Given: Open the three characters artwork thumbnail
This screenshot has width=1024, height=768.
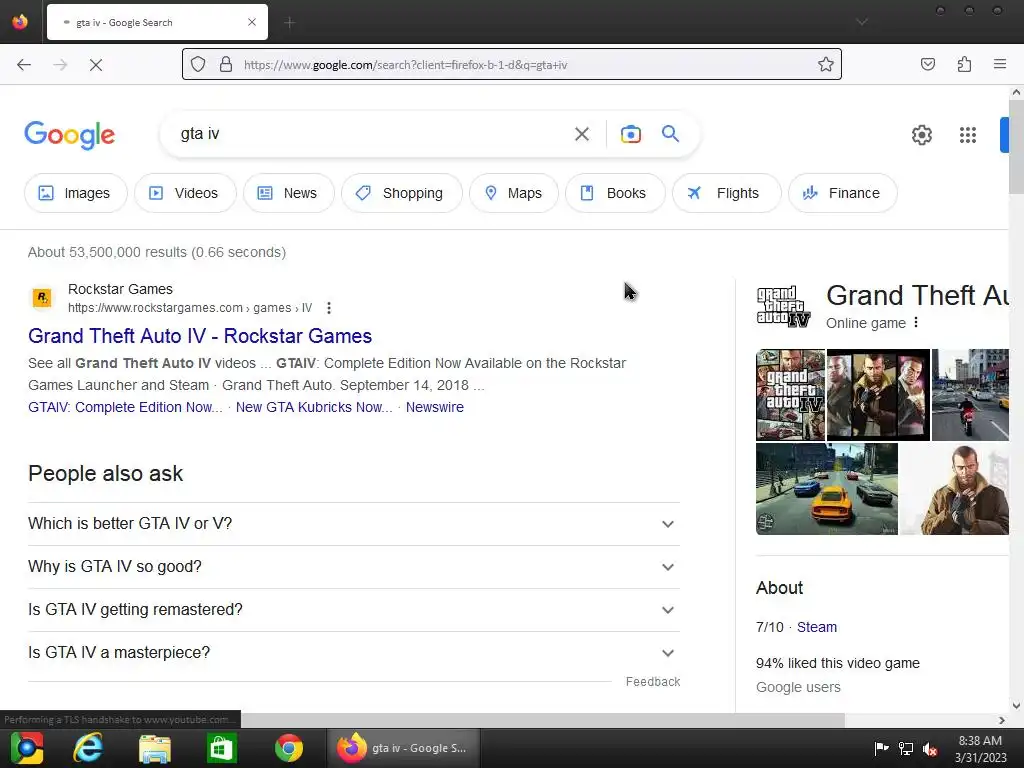Looking at the screenshot, I should [878, 395].
